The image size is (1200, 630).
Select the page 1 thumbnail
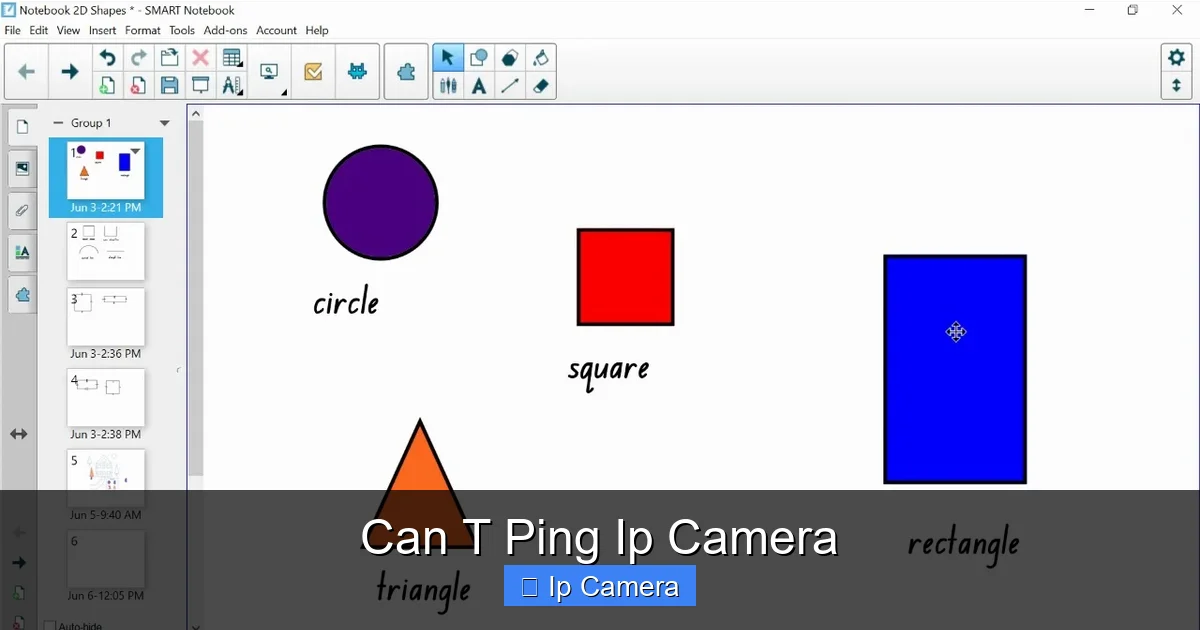(106, 171)
